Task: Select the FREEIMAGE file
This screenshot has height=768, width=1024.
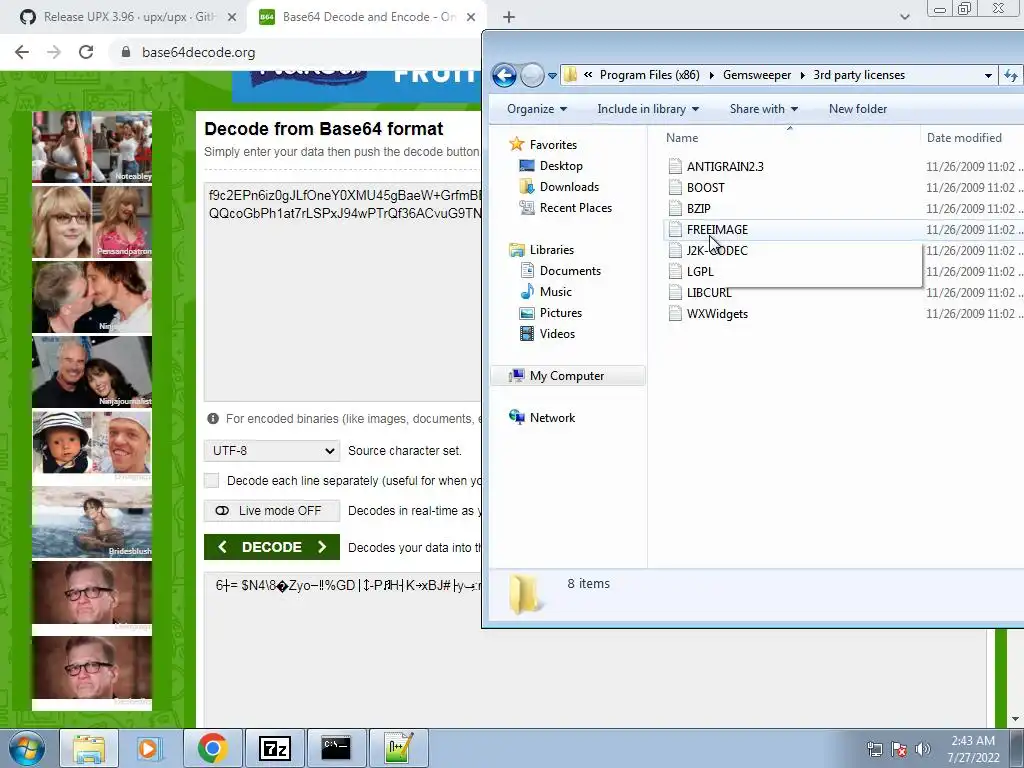Action: (x=717, y=229)
